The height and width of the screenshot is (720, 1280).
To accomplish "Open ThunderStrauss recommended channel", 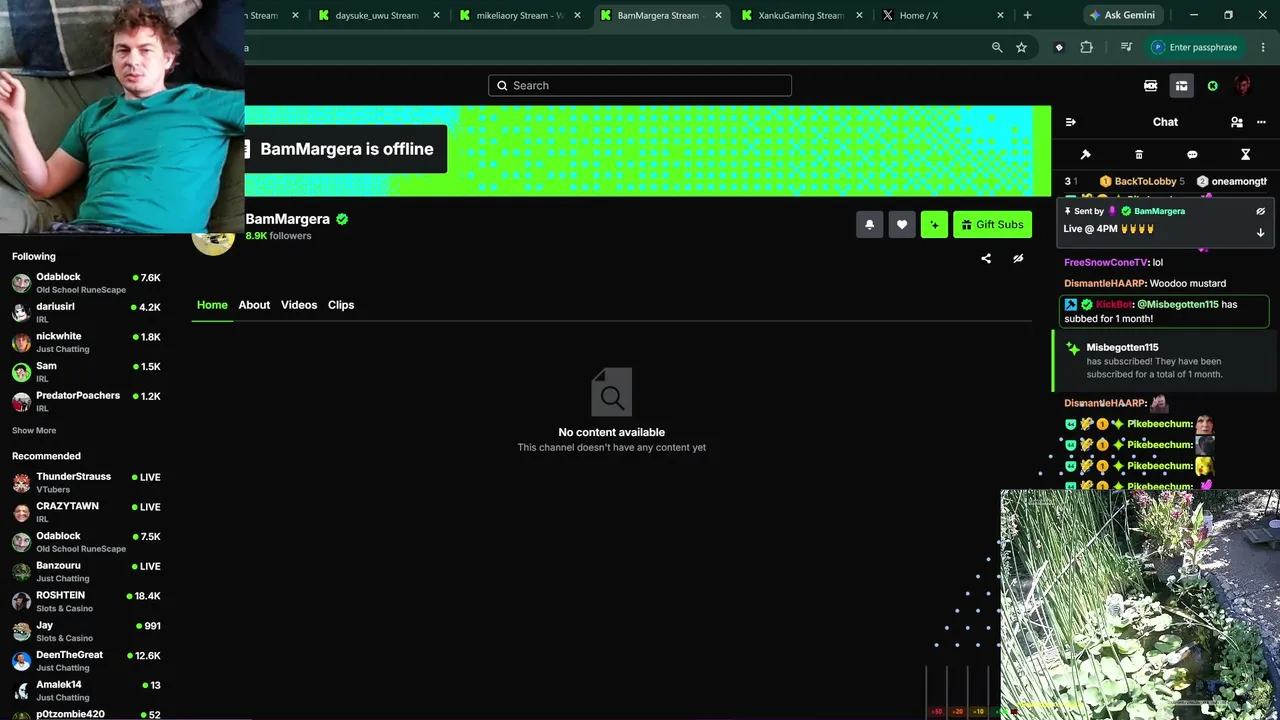I will pyautogui.click(x=86, y=483).
